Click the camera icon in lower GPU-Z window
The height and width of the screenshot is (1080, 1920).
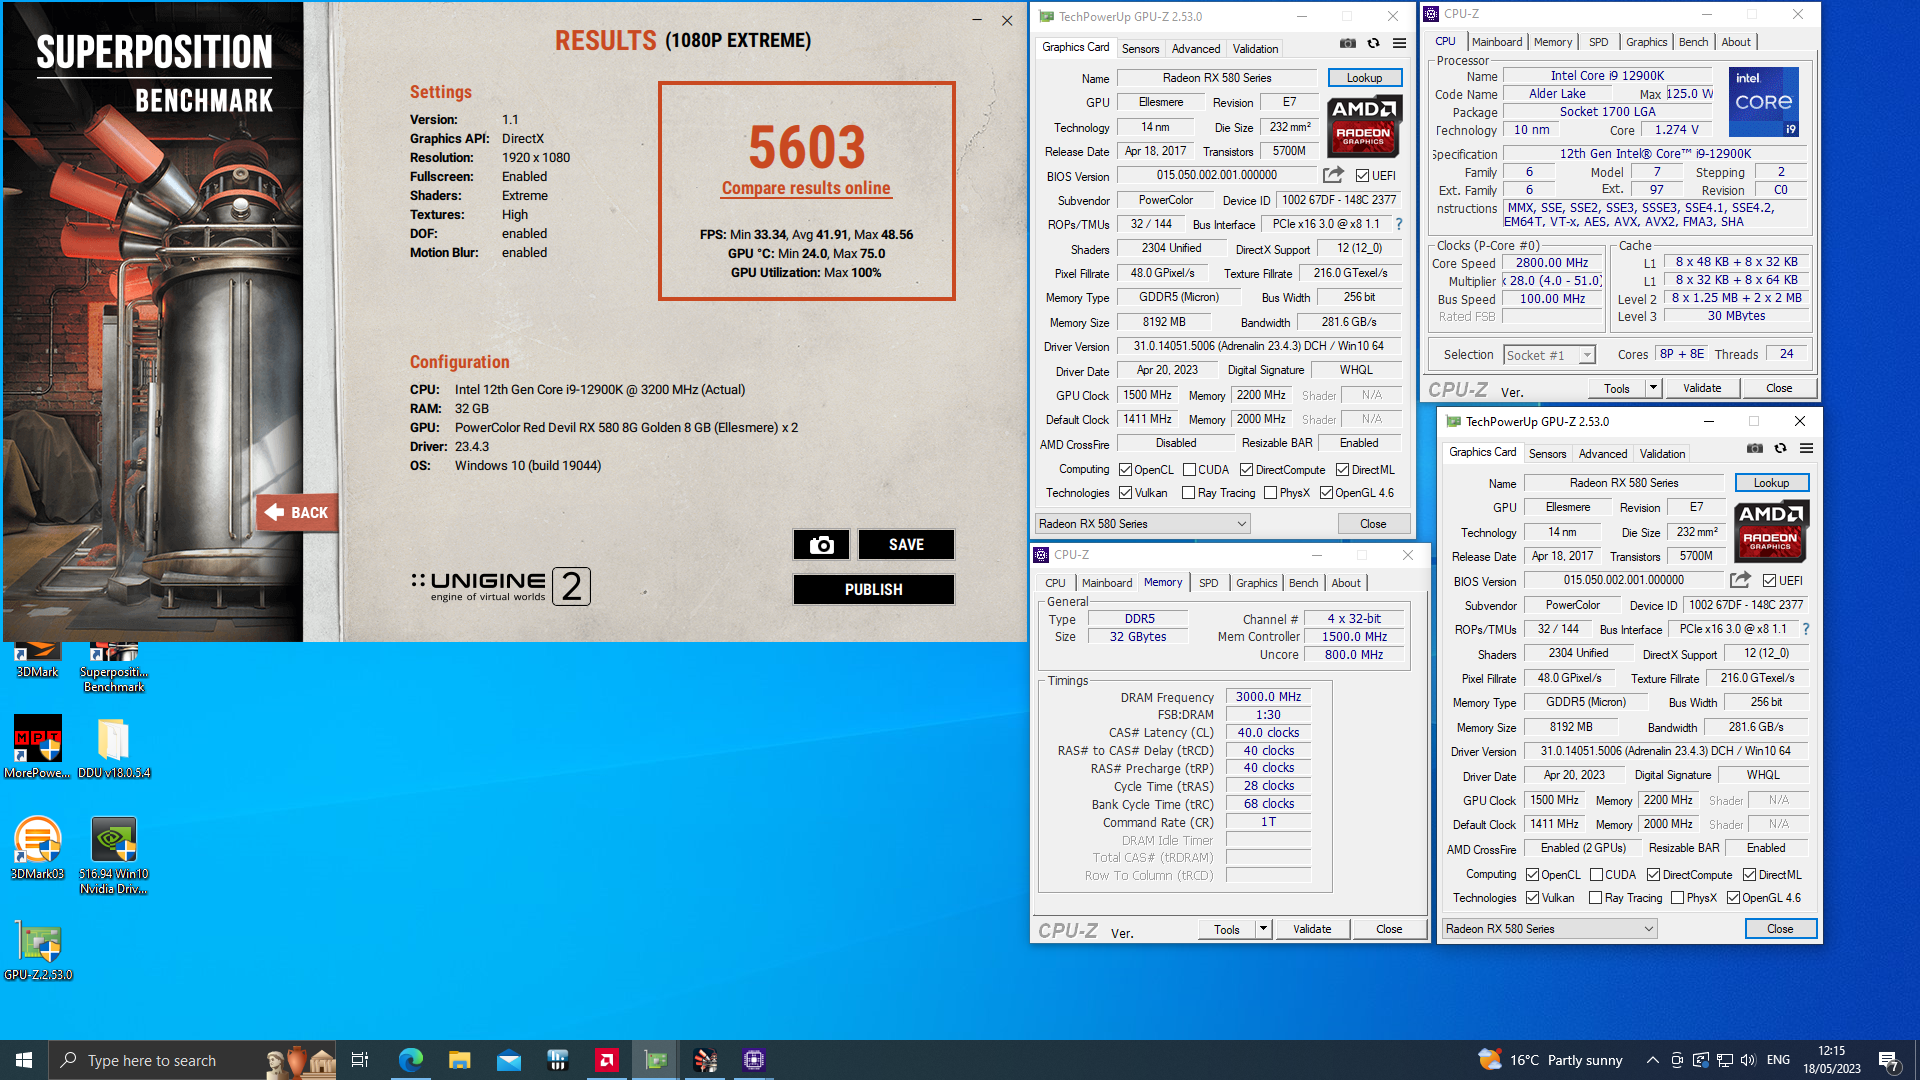click(x=1755, y=449)
